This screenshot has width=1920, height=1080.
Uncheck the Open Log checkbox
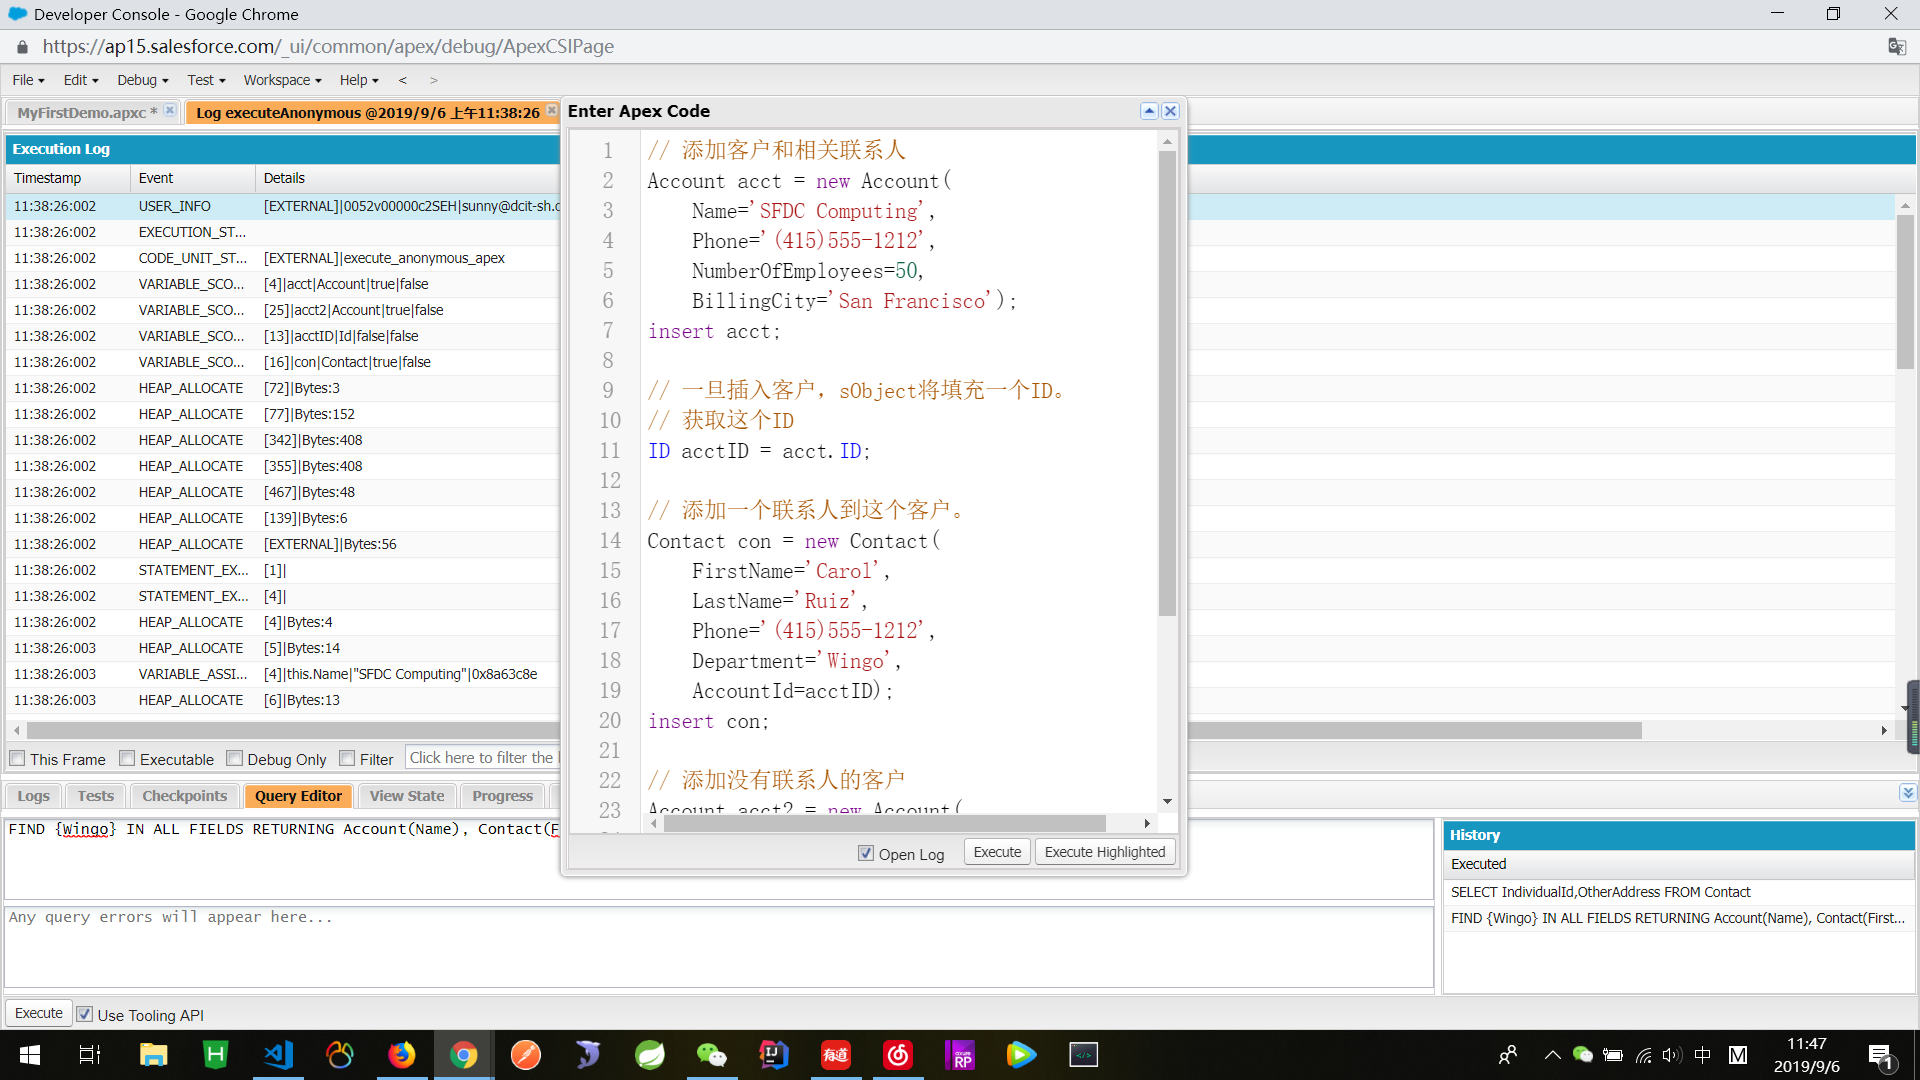pyautogui.click(x=866, y=853)
